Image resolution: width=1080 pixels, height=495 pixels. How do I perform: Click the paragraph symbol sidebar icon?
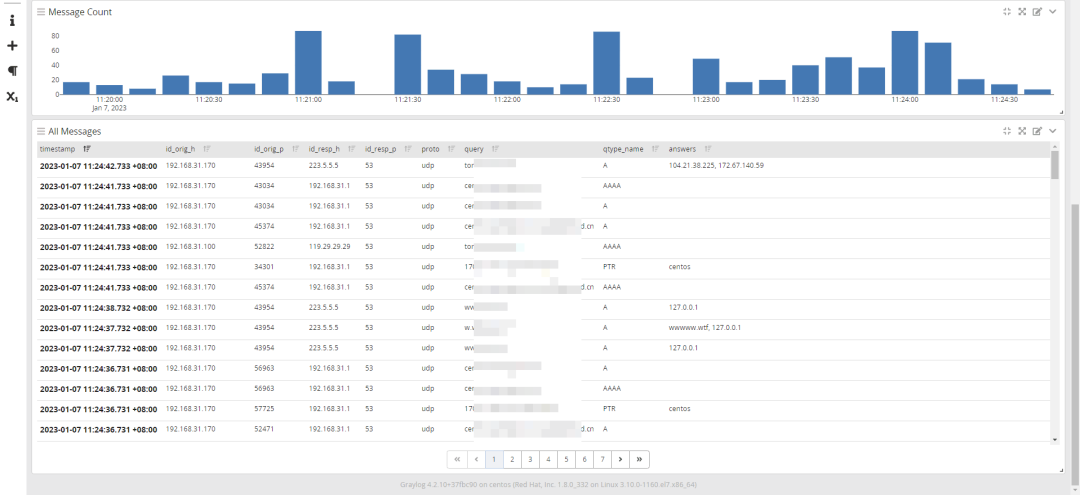pos(12,71)
